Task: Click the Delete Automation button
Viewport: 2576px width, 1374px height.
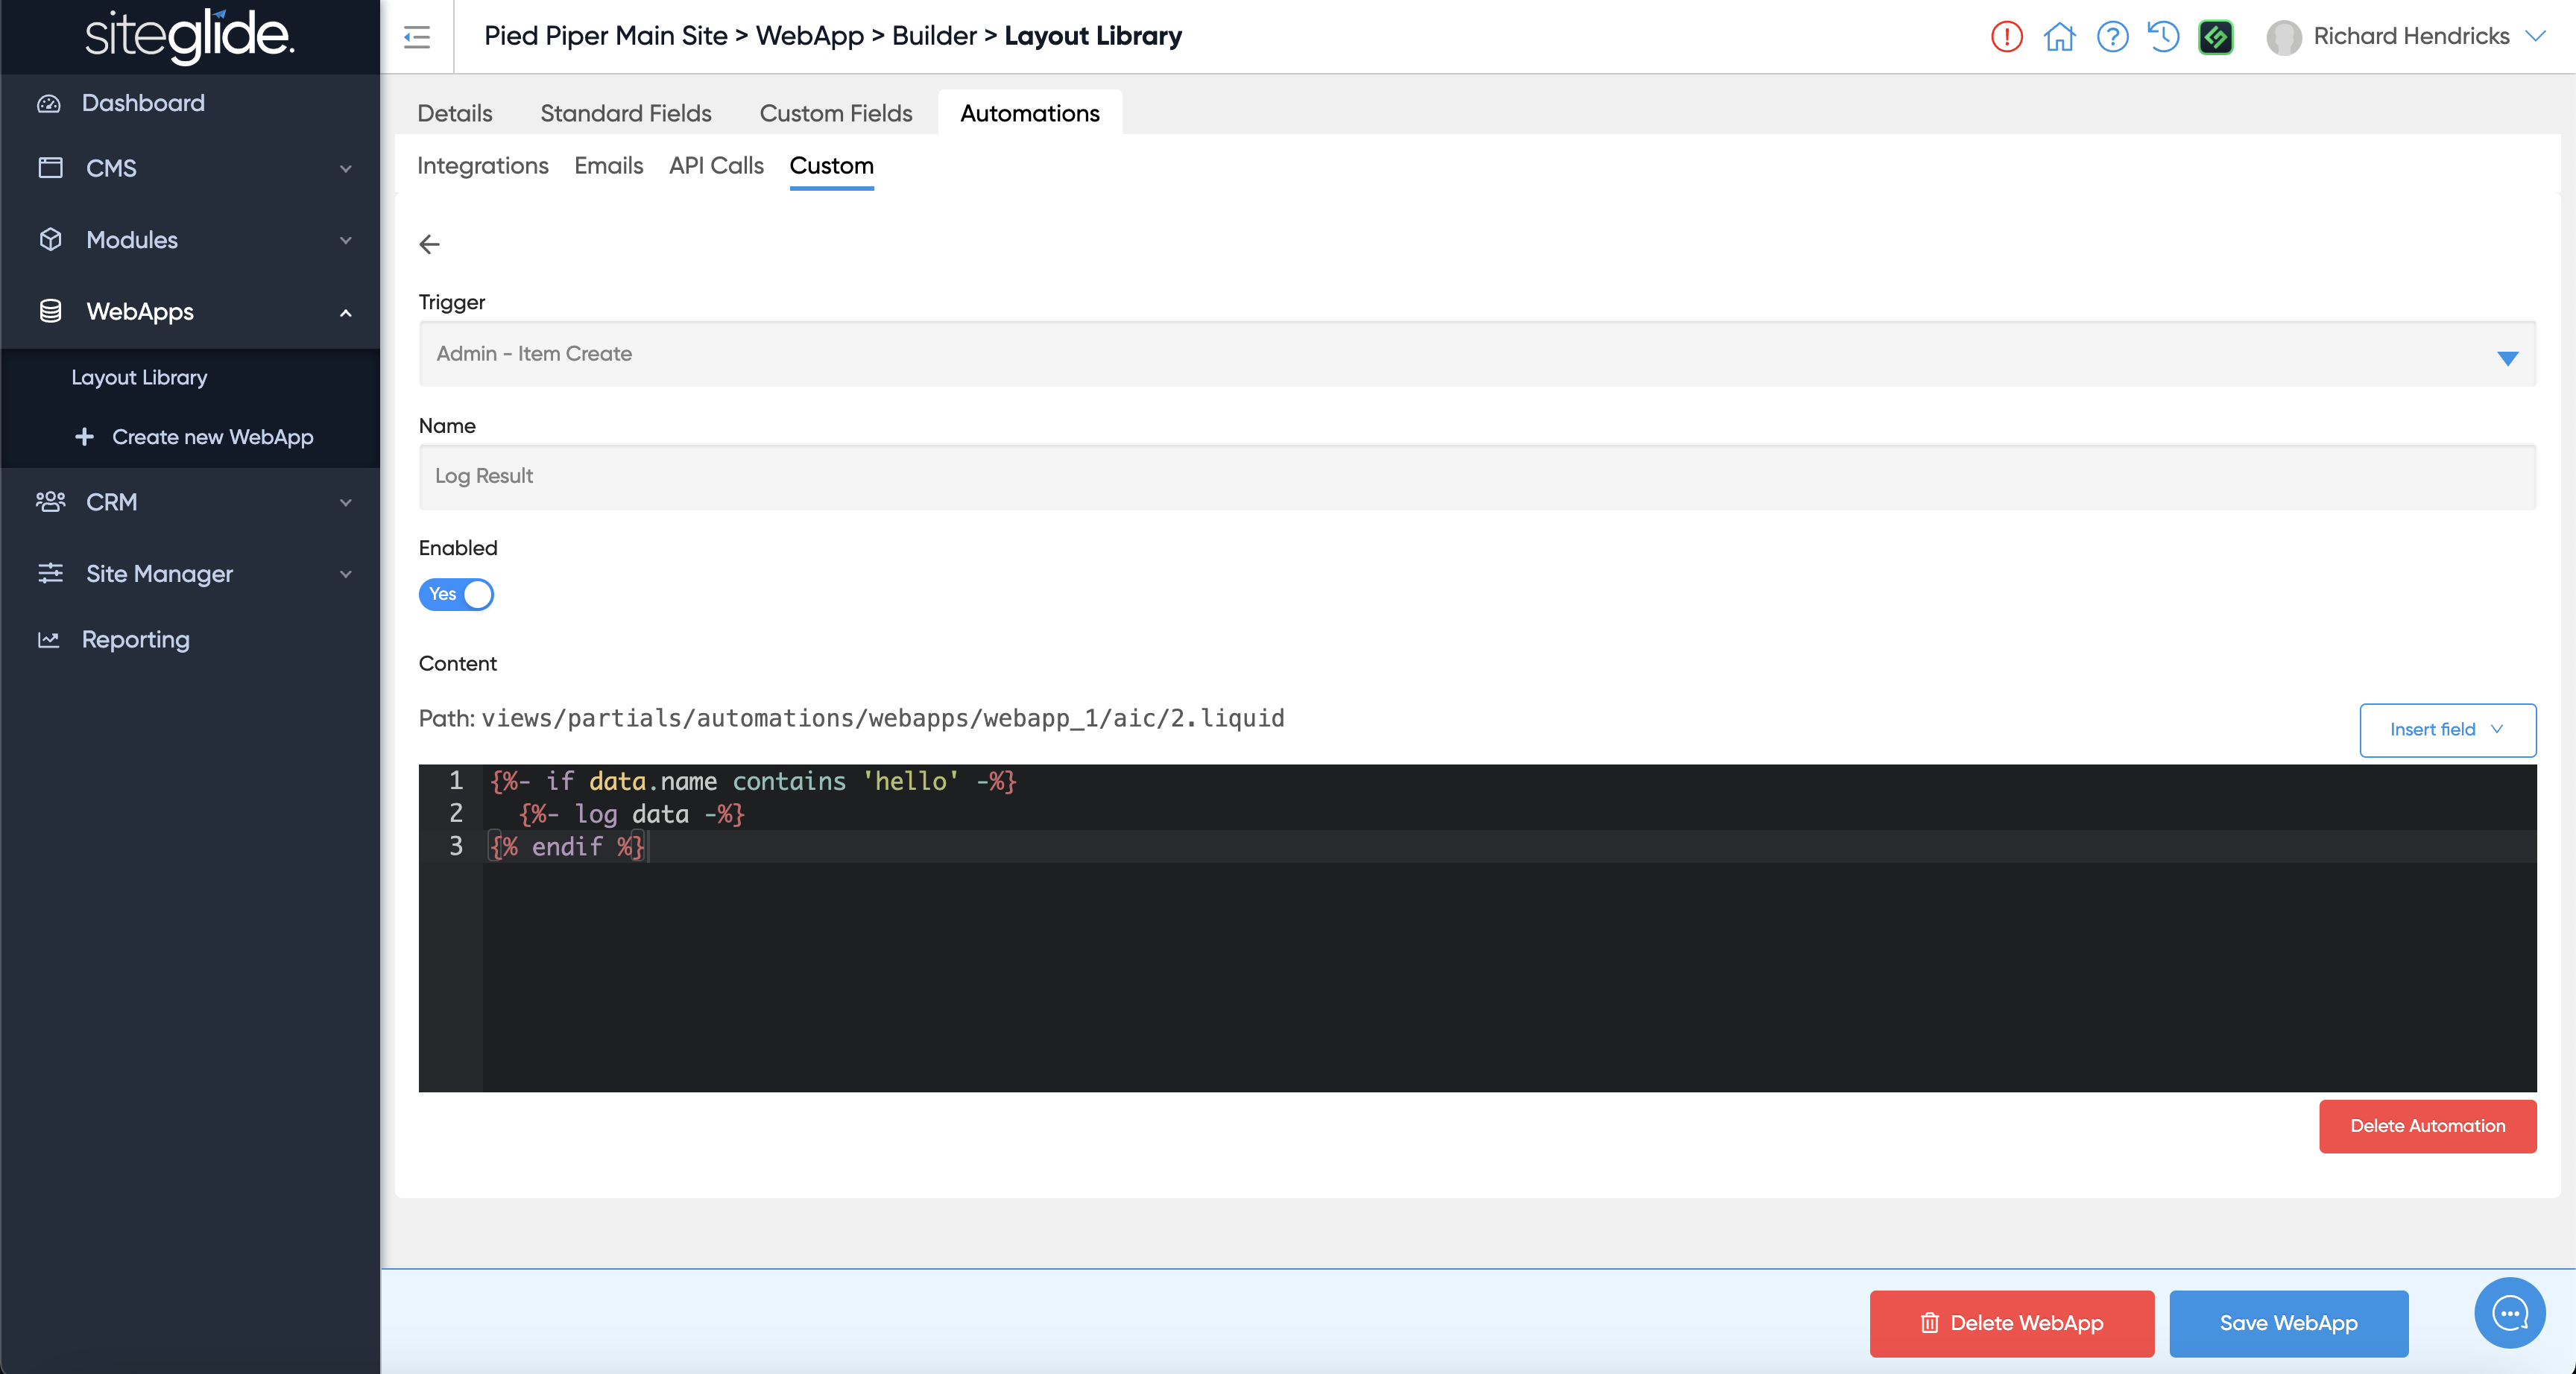Action: tap(2427, 1126)
